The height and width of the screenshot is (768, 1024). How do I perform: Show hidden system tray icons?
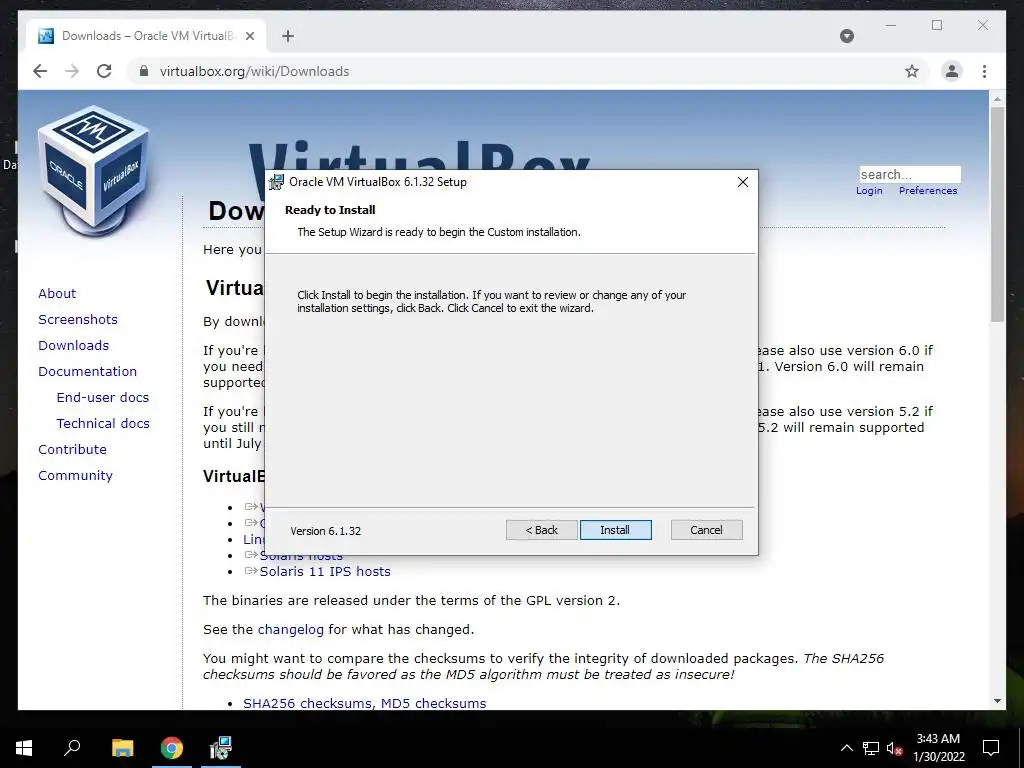(846, 748)
